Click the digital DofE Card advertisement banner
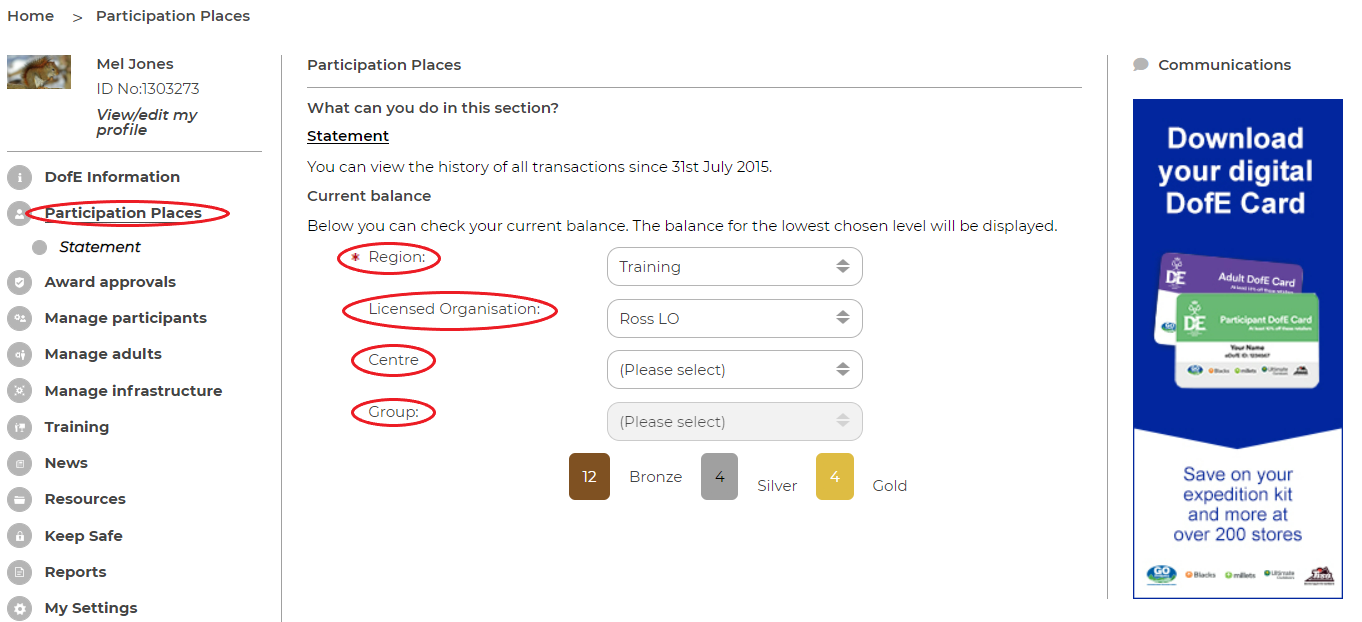1362x622 pixels. click(1238, 349)
